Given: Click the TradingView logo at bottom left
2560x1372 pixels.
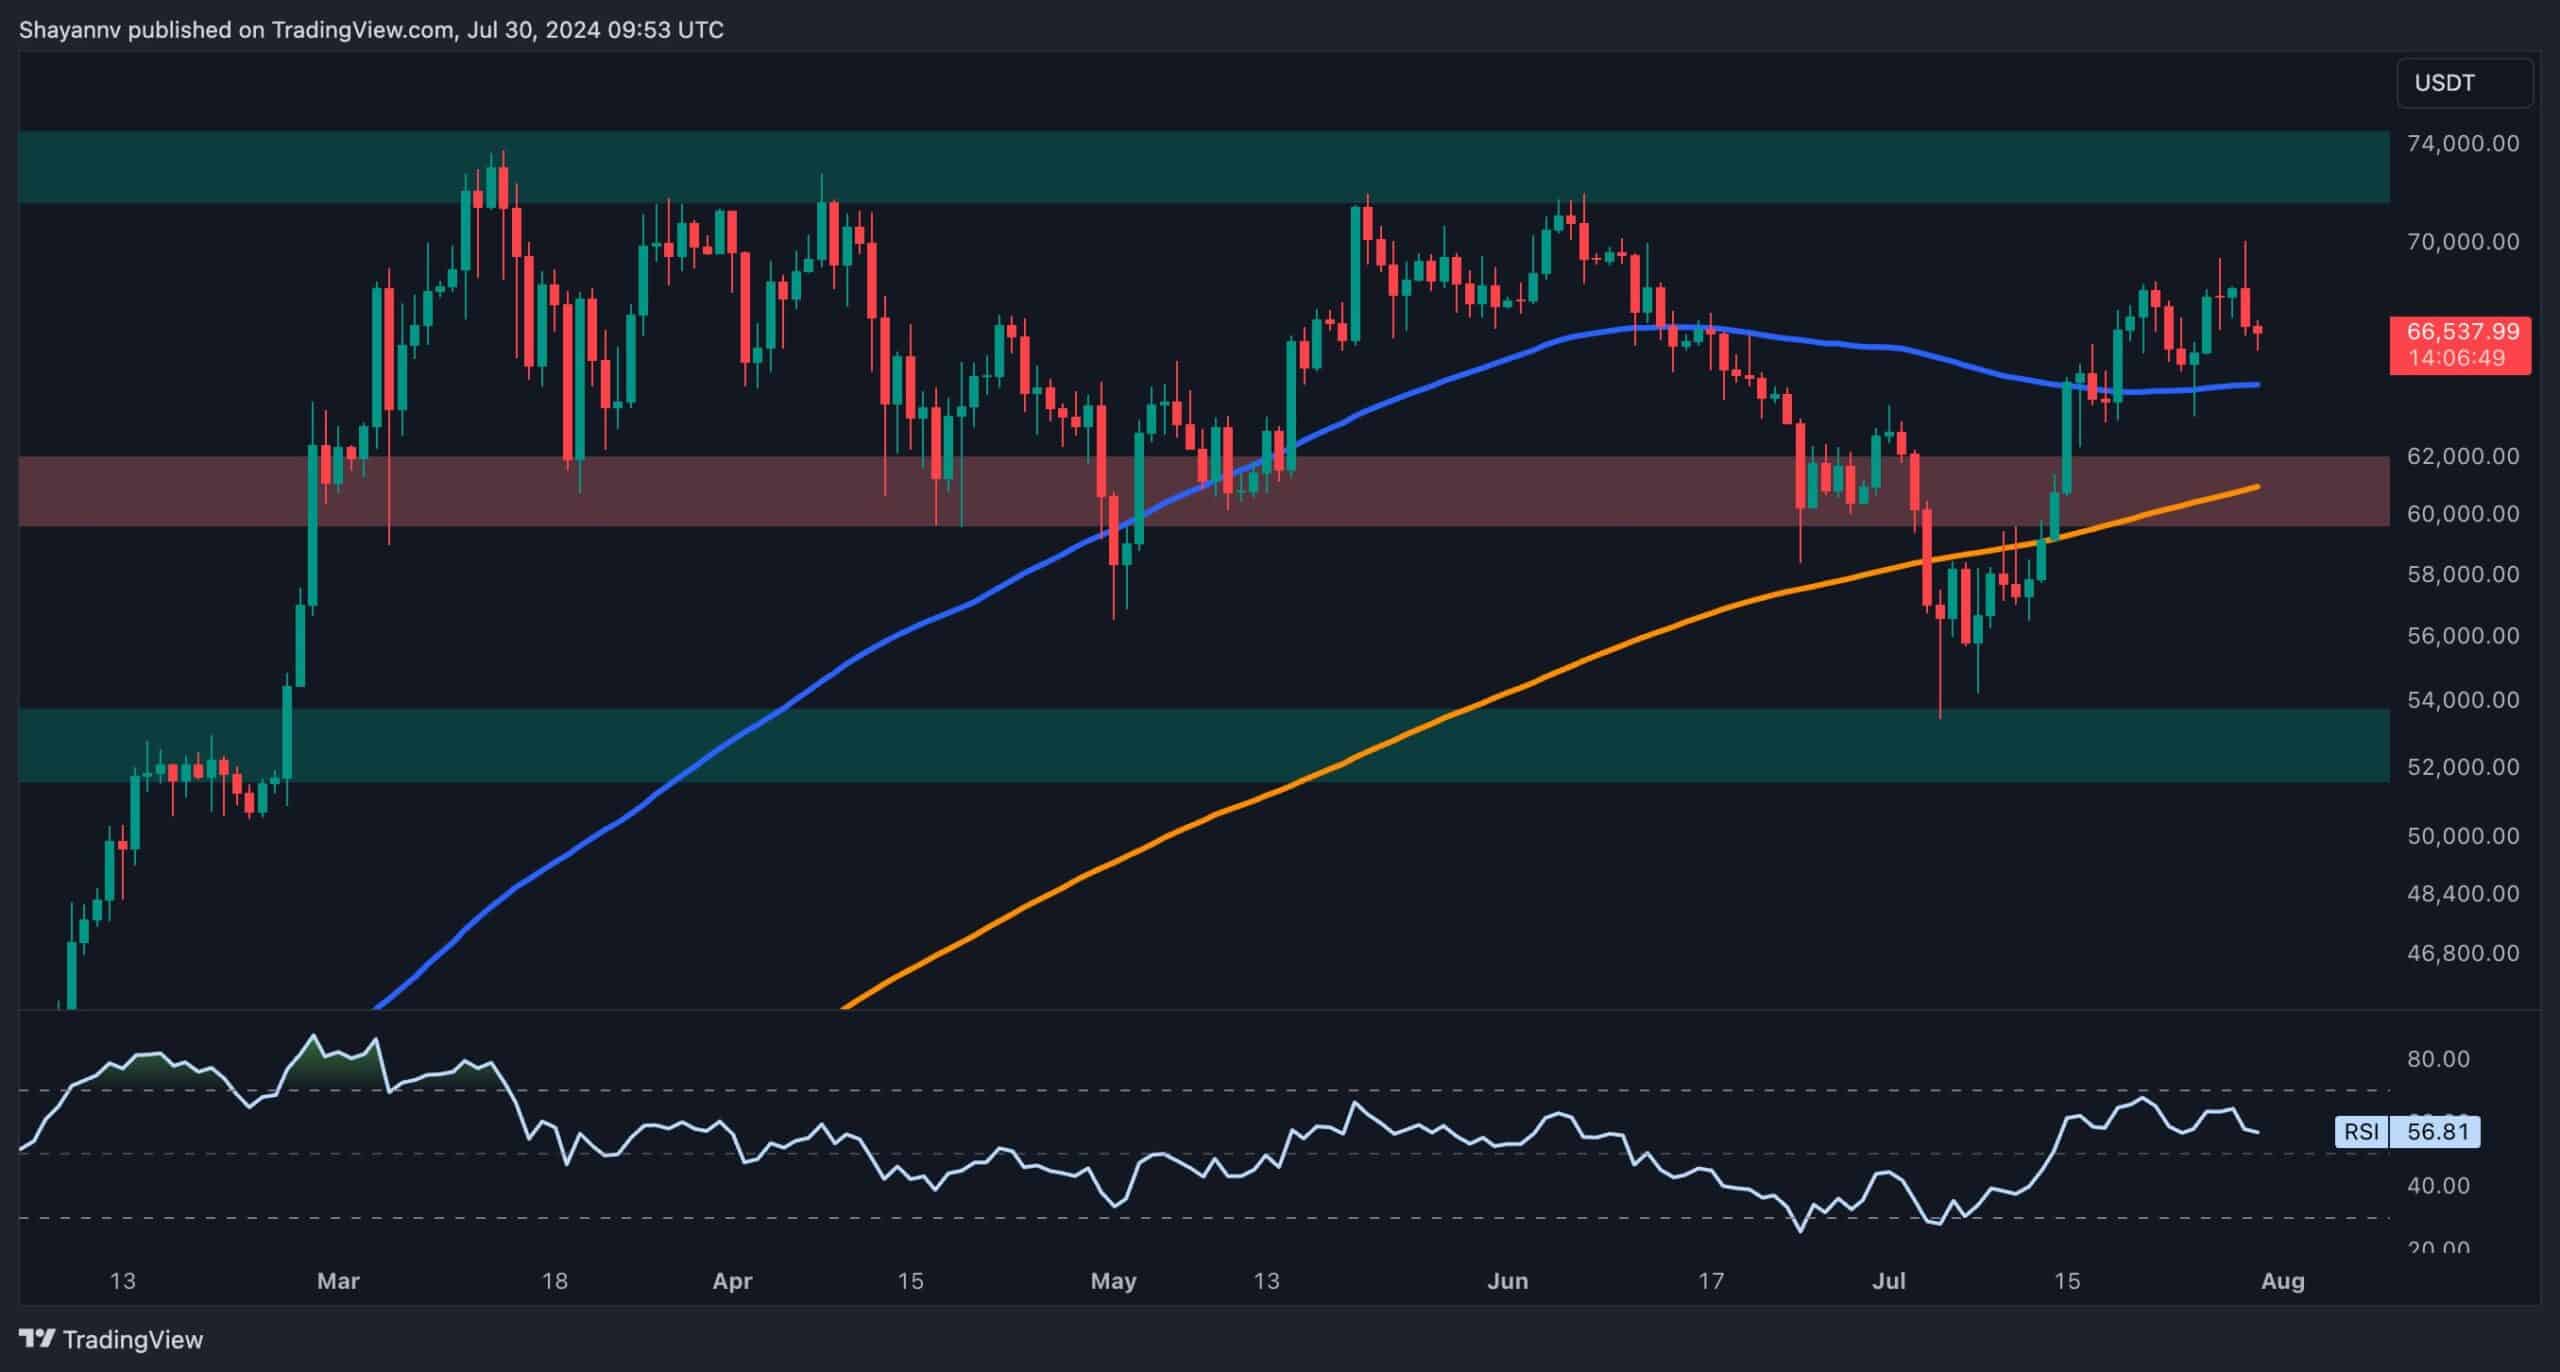Looking at the screenshot, I should coord(111,1339).
